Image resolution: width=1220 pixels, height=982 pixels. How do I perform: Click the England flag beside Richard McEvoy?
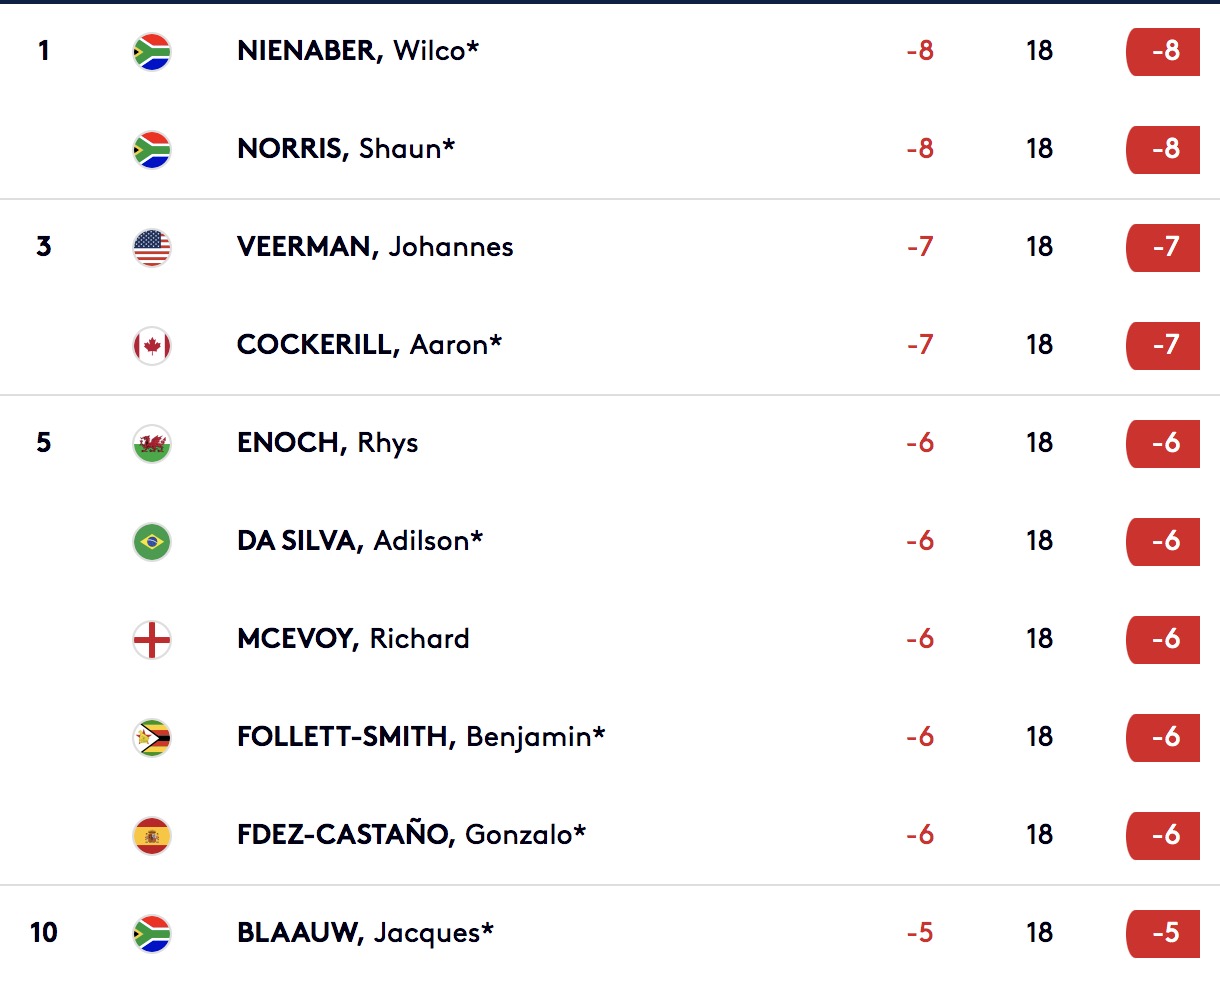152,639
